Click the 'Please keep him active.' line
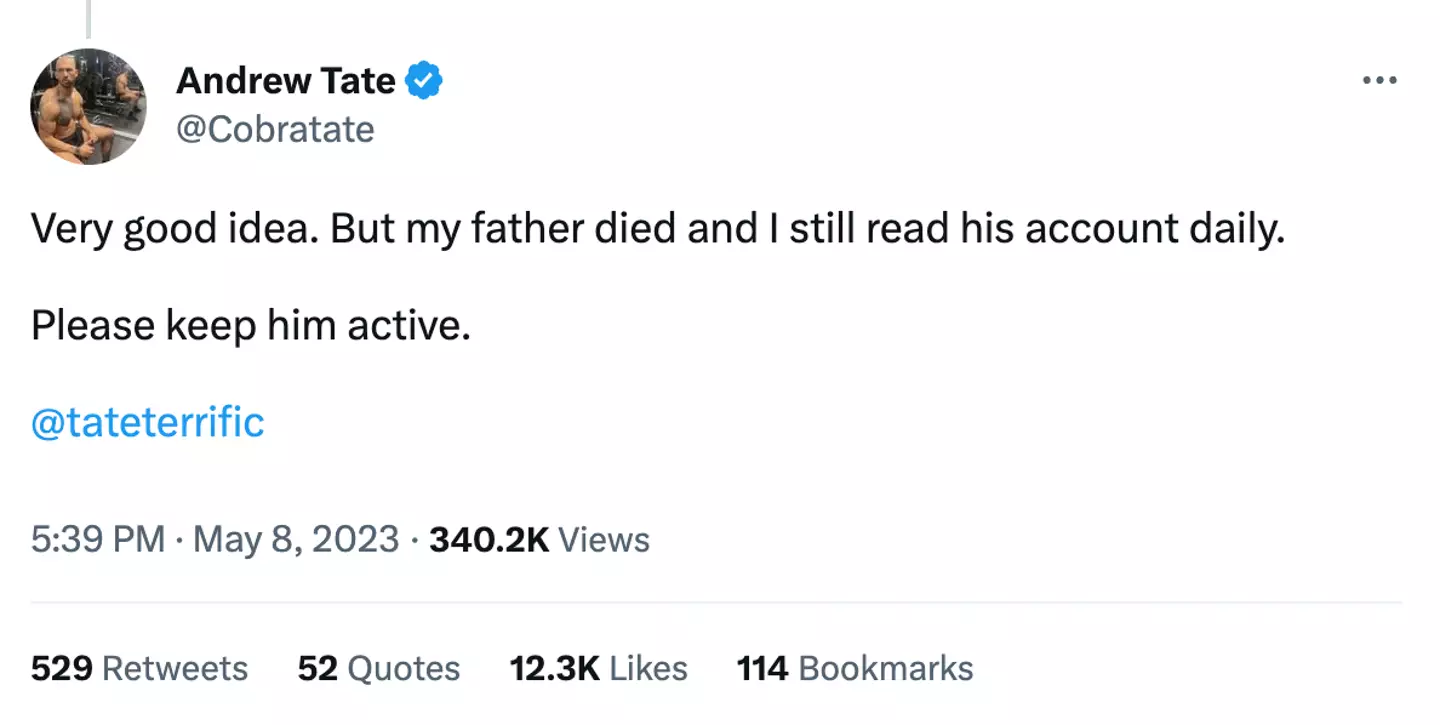The width and height of the screenshot is (1440, 725). tap(250, 326)
